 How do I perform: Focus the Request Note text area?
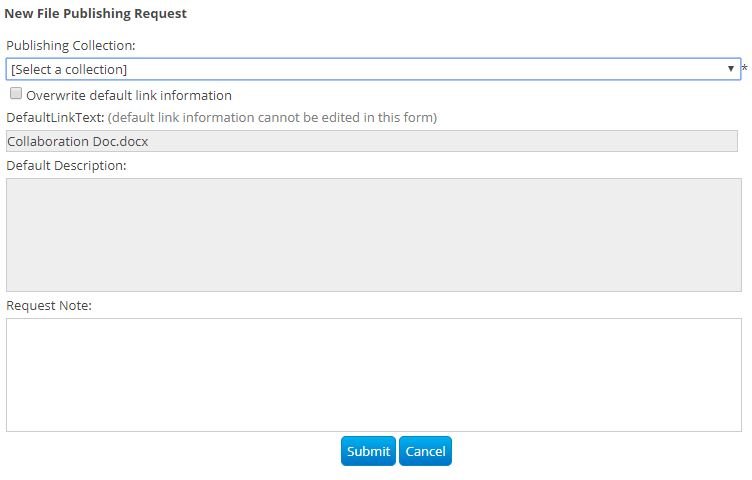pyautogui.click(x=372, y=374)
